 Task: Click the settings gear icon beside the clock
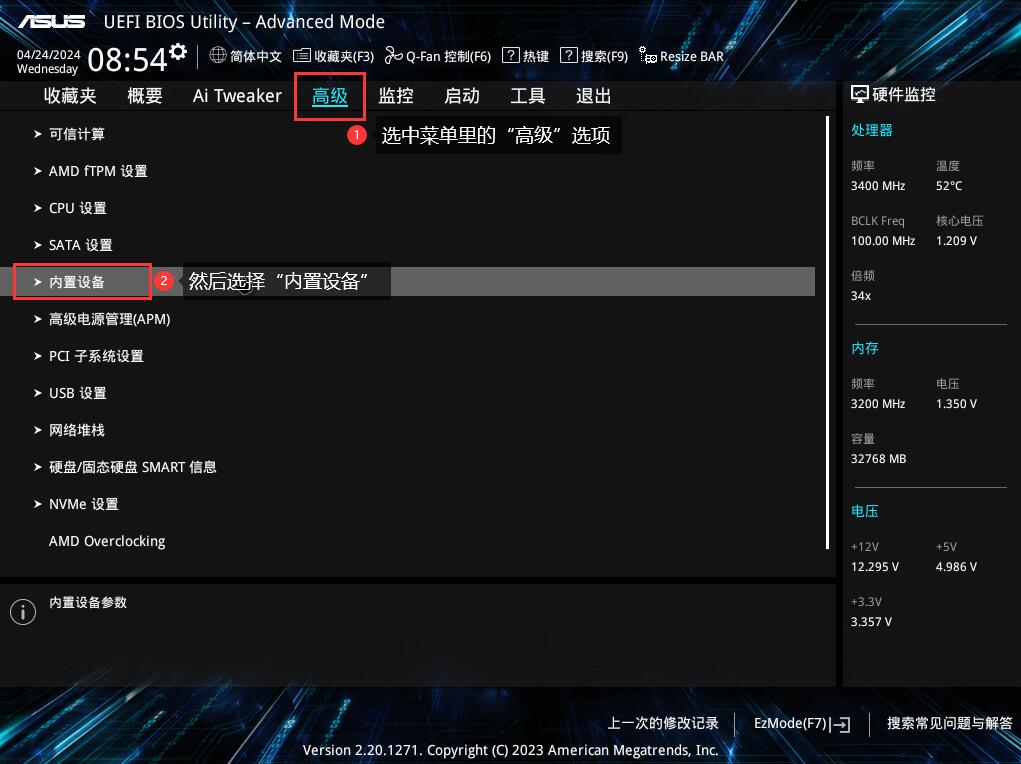coord(178,51)
